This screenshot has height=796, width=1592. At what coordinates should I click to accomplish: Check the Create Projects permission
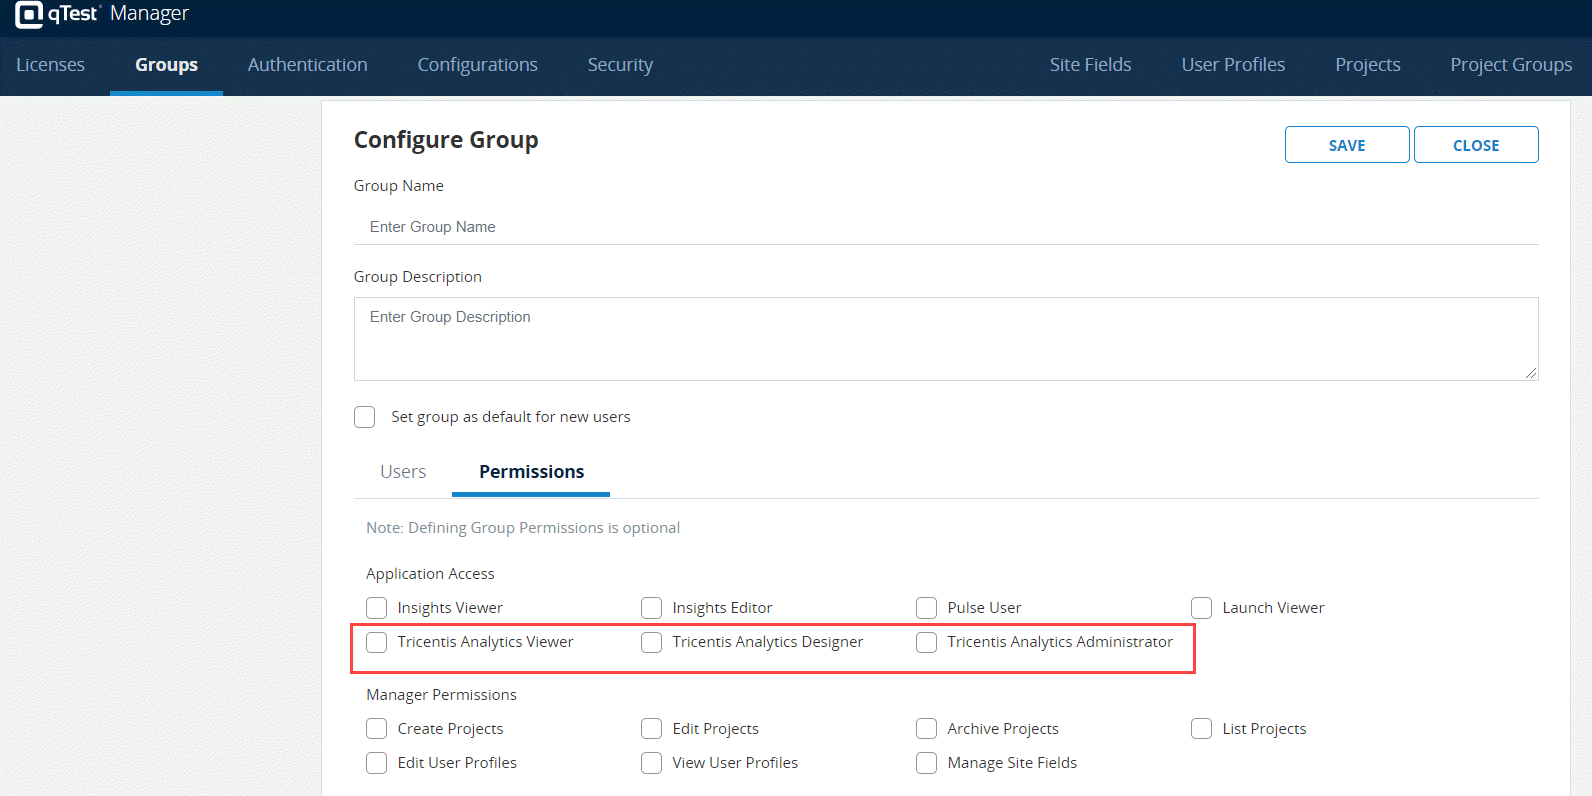(377, 729)
